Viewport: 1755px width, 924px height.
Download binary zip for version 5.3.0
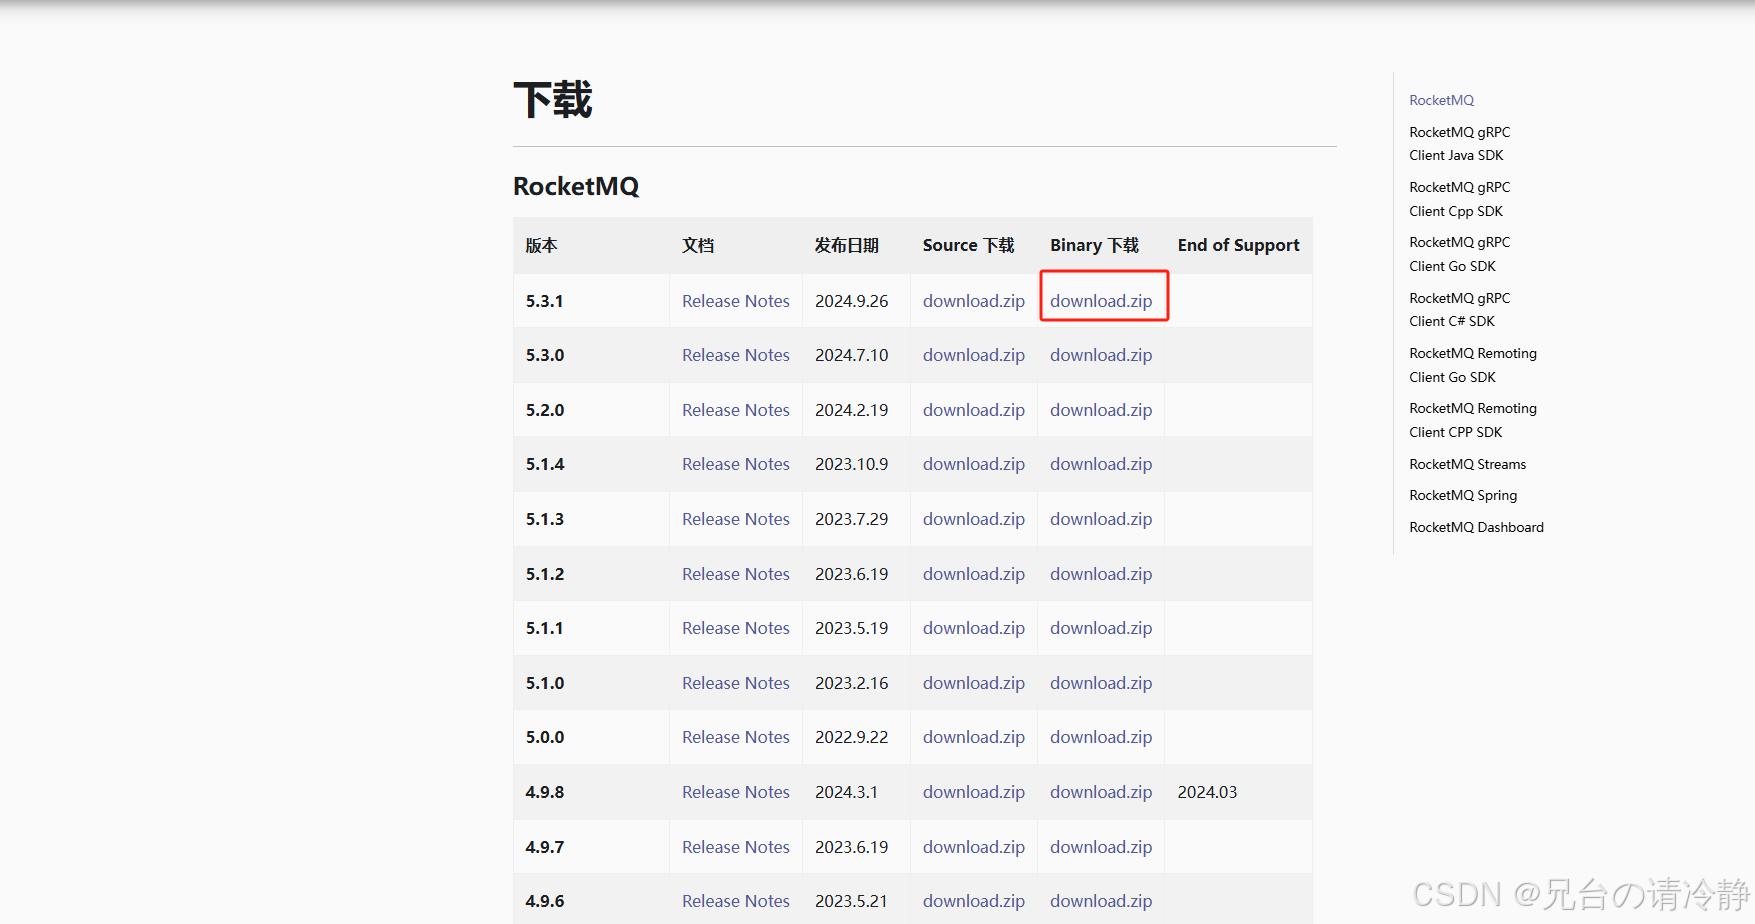click(1101, 355)
